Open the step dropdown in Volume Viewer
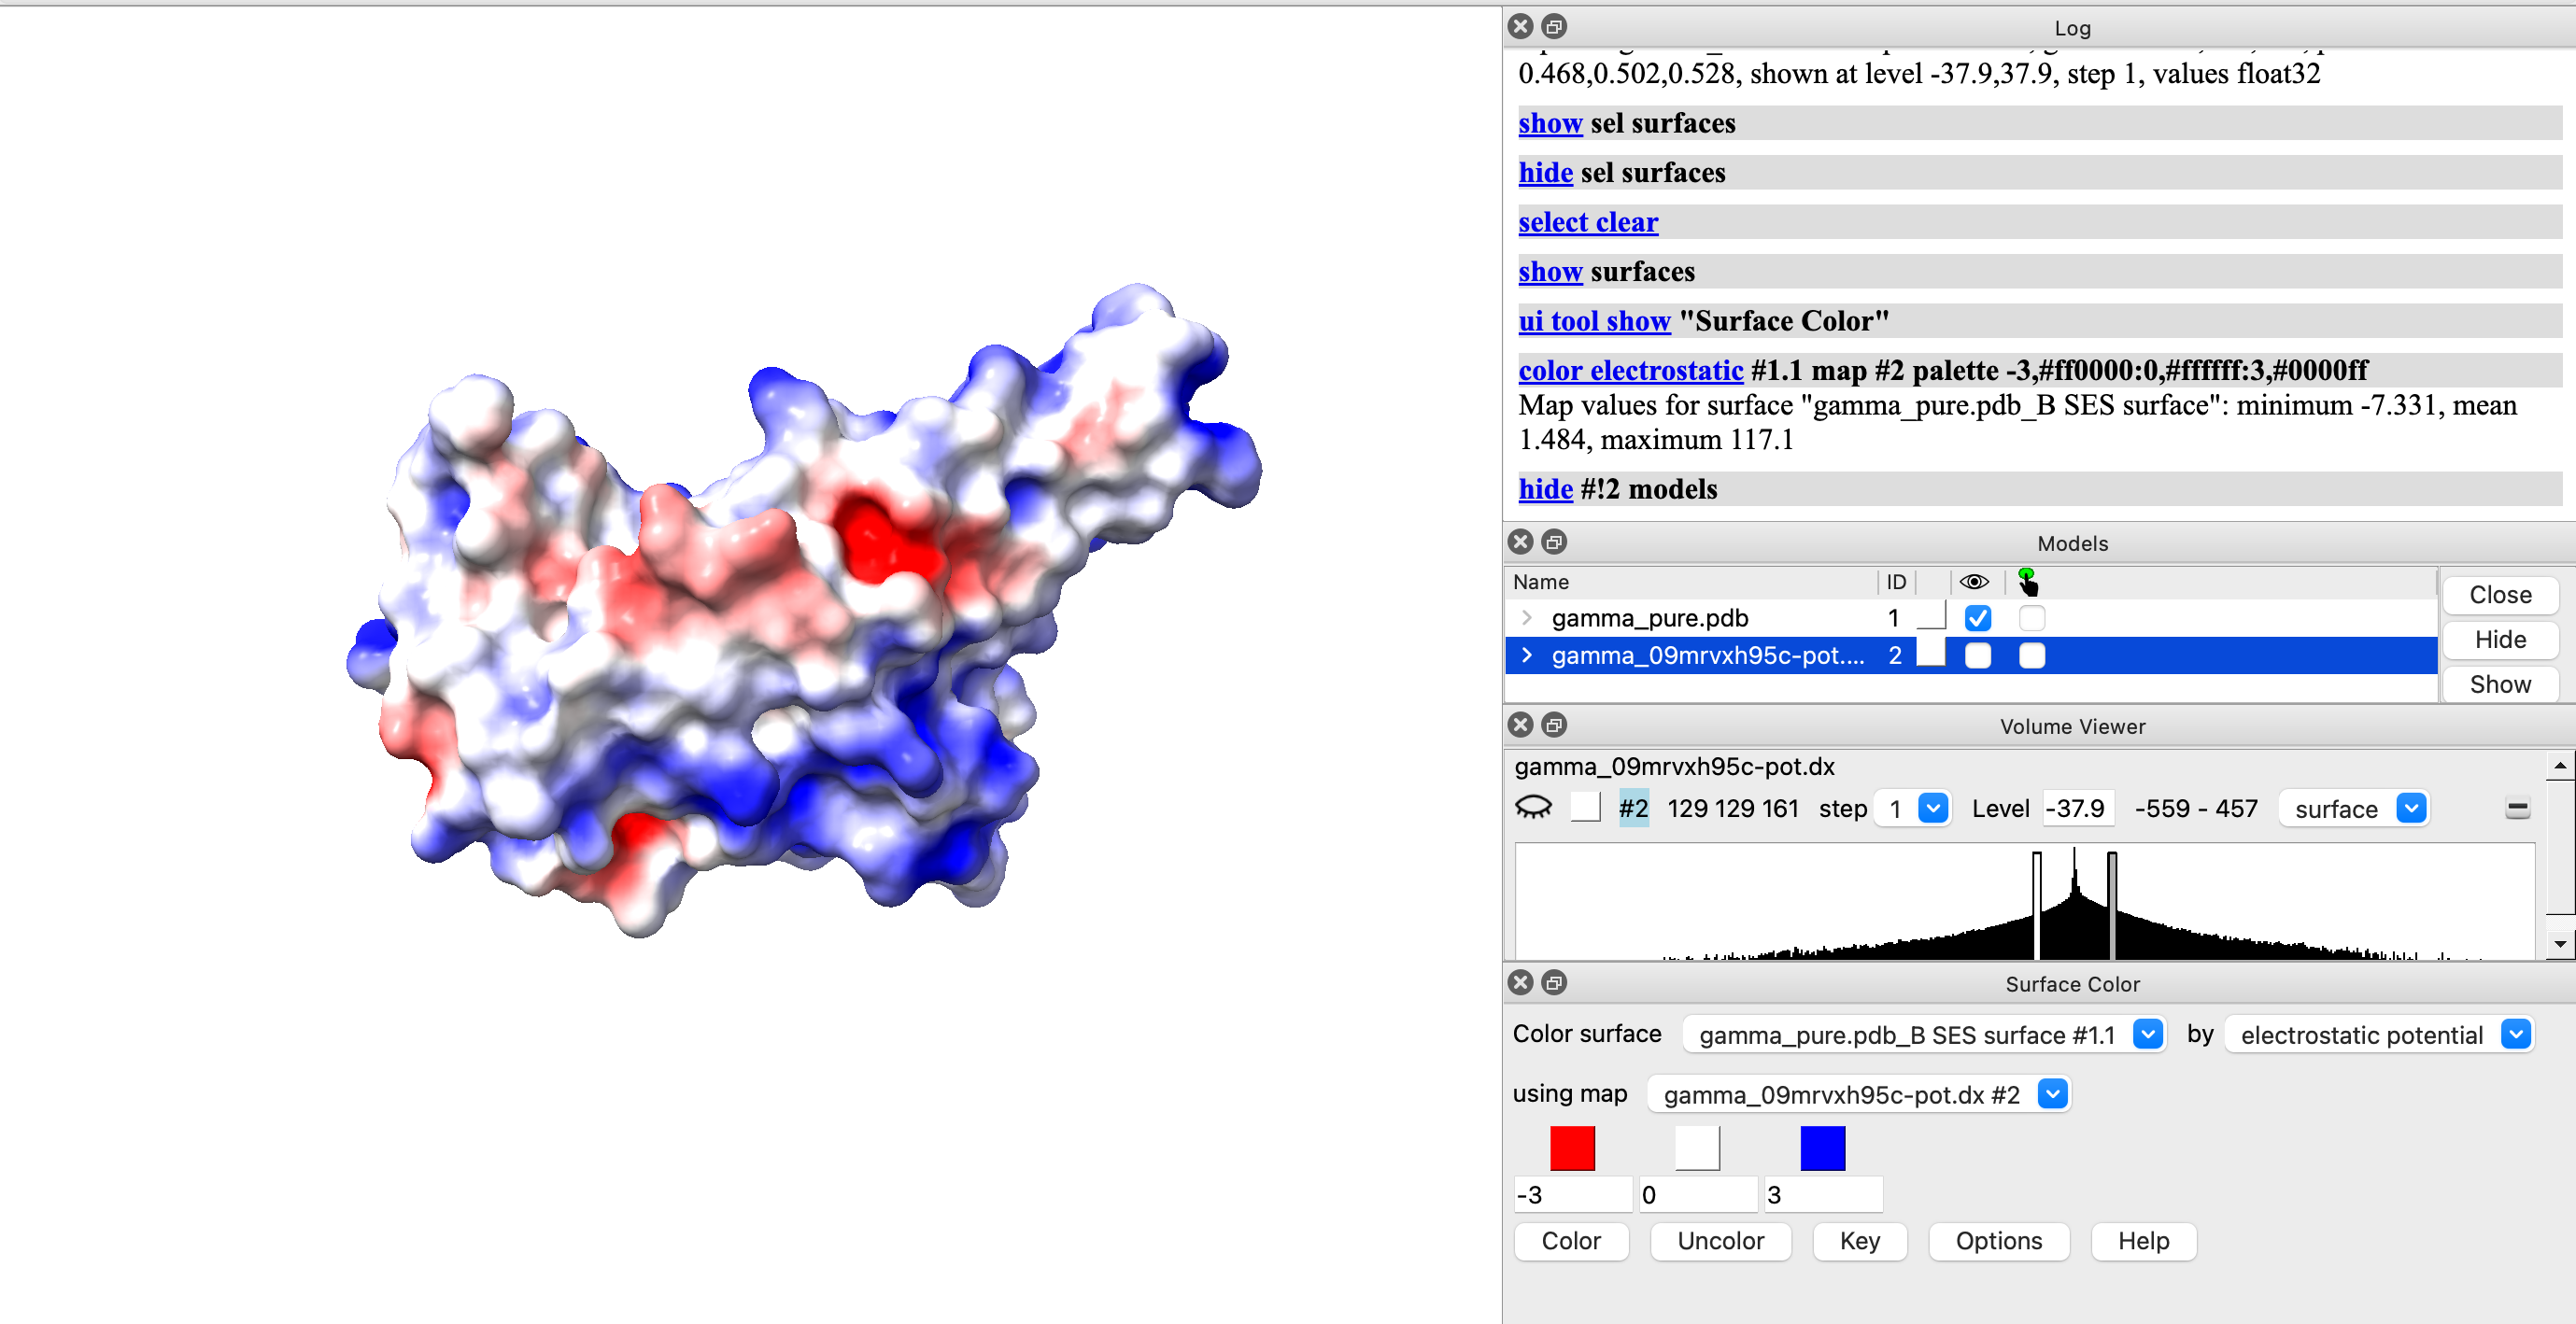 point(1912,808)
